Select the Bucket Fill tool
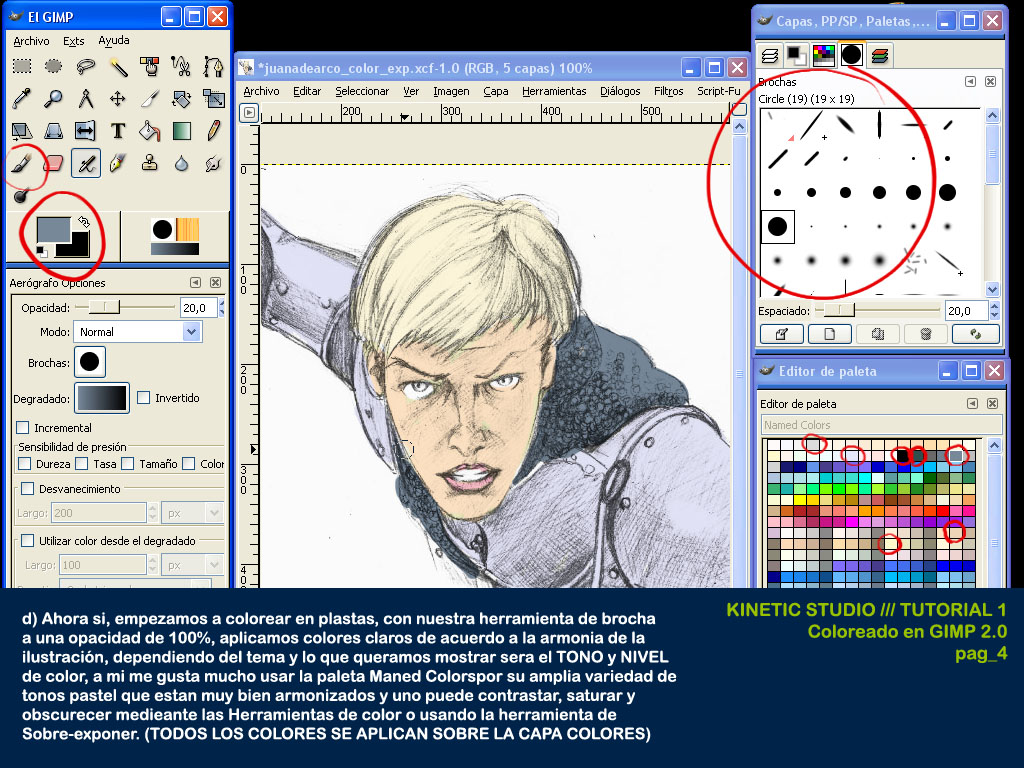The image size is (1024, 768). pyautogui.click(x=150, y=131)
